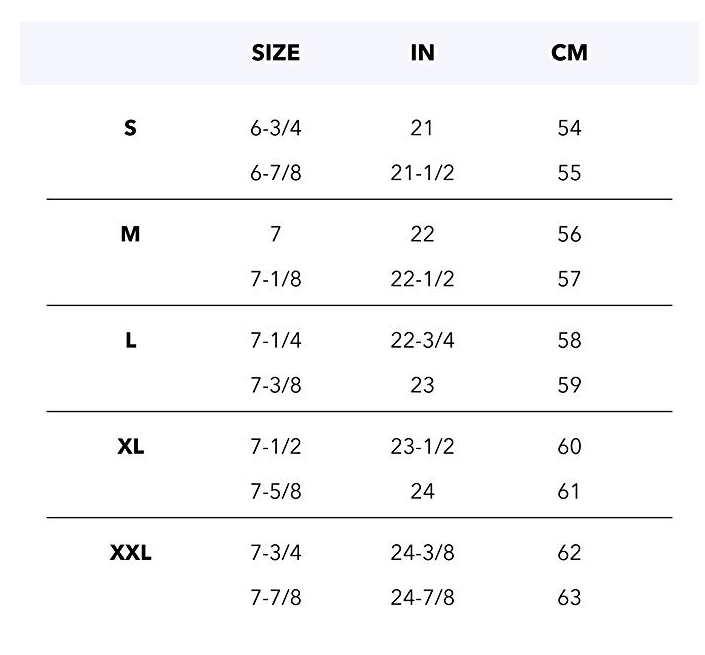Click the 23-1/2 inch value
This screenshot has width=705, height=655.
coord(422,446)
